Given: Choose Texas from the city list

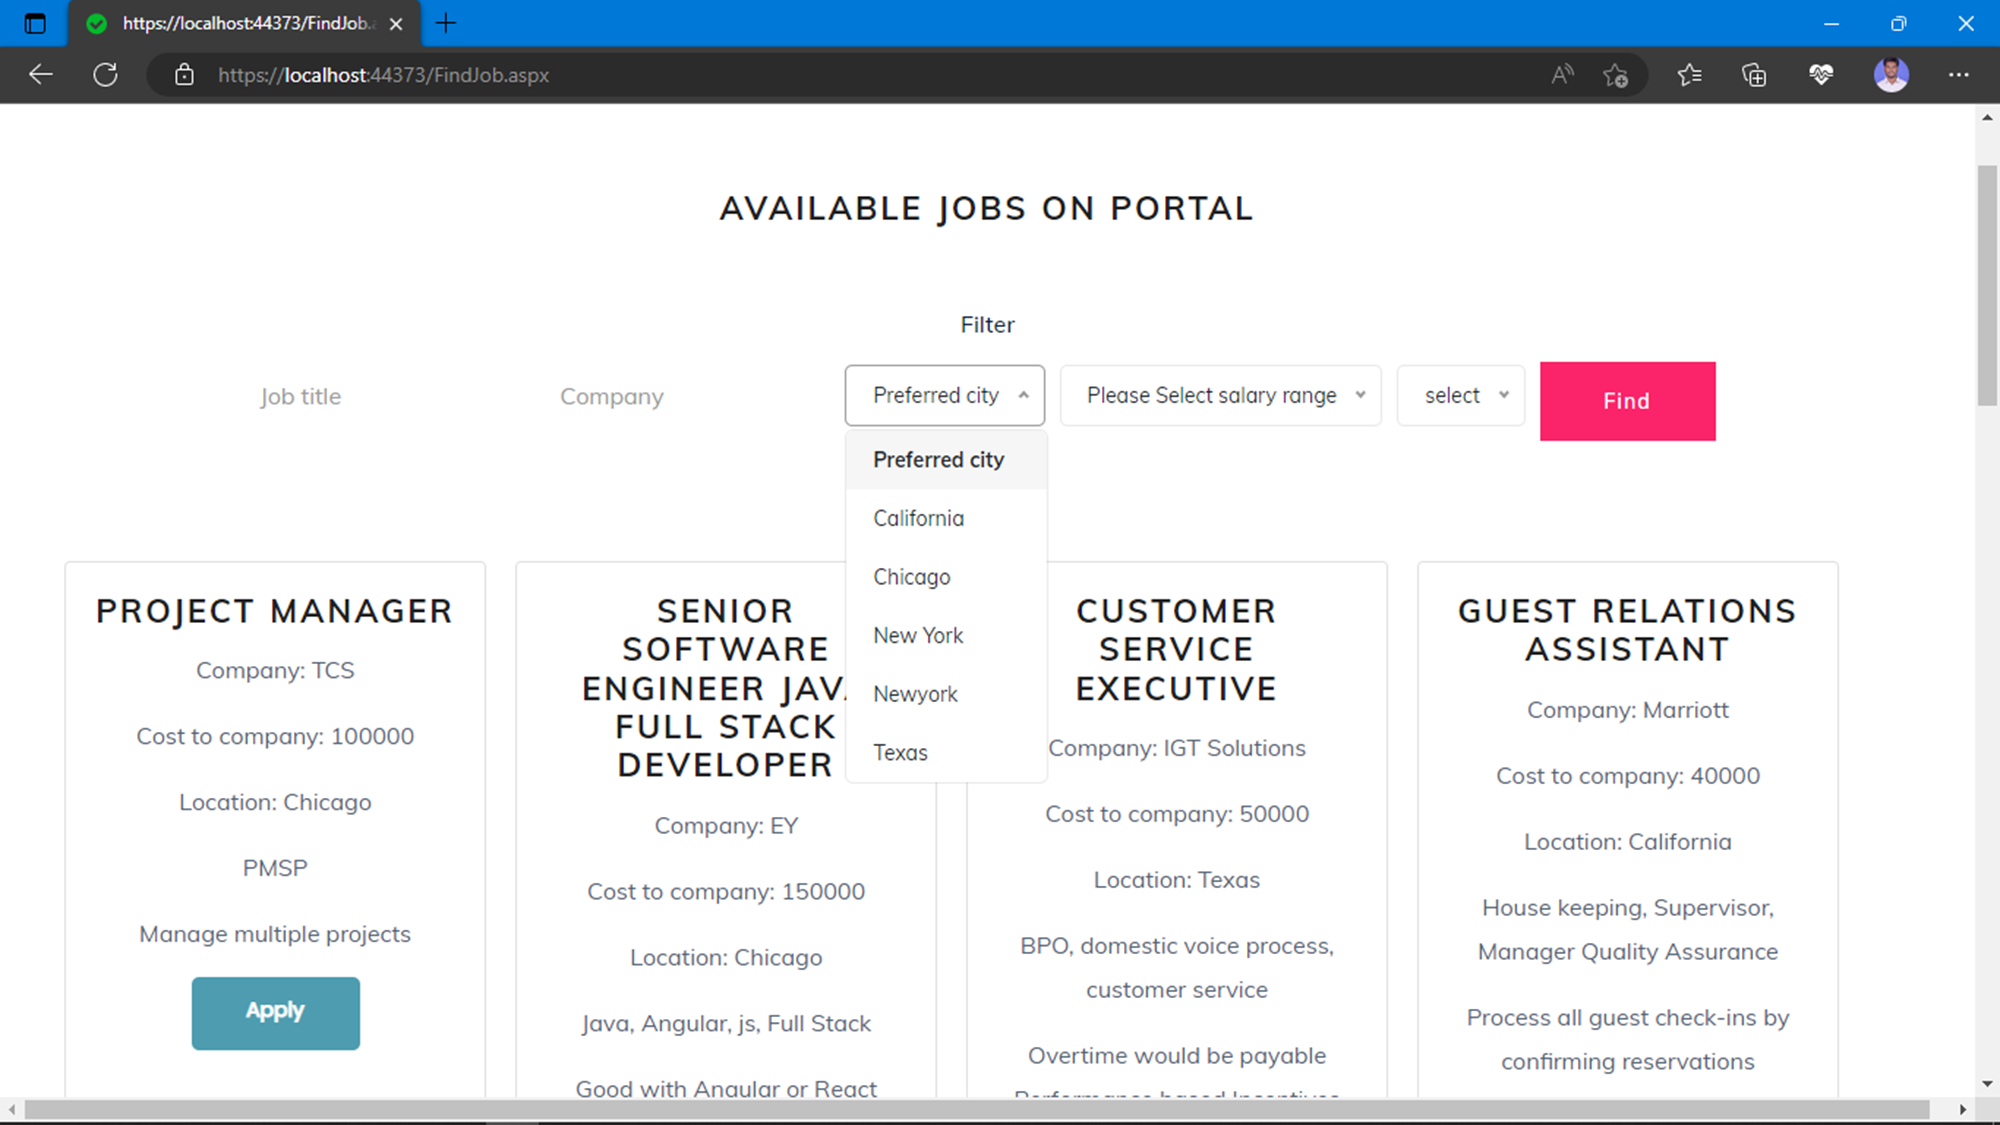Looking at the screenshot, I should 946,753.
